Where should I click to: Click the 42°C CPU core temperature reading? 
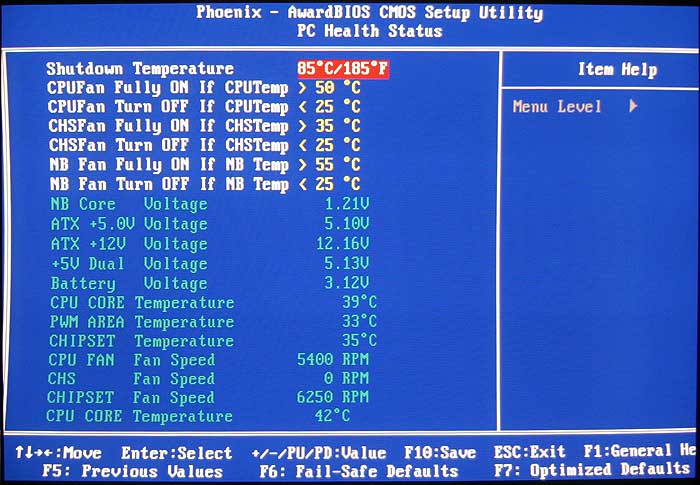333,416
